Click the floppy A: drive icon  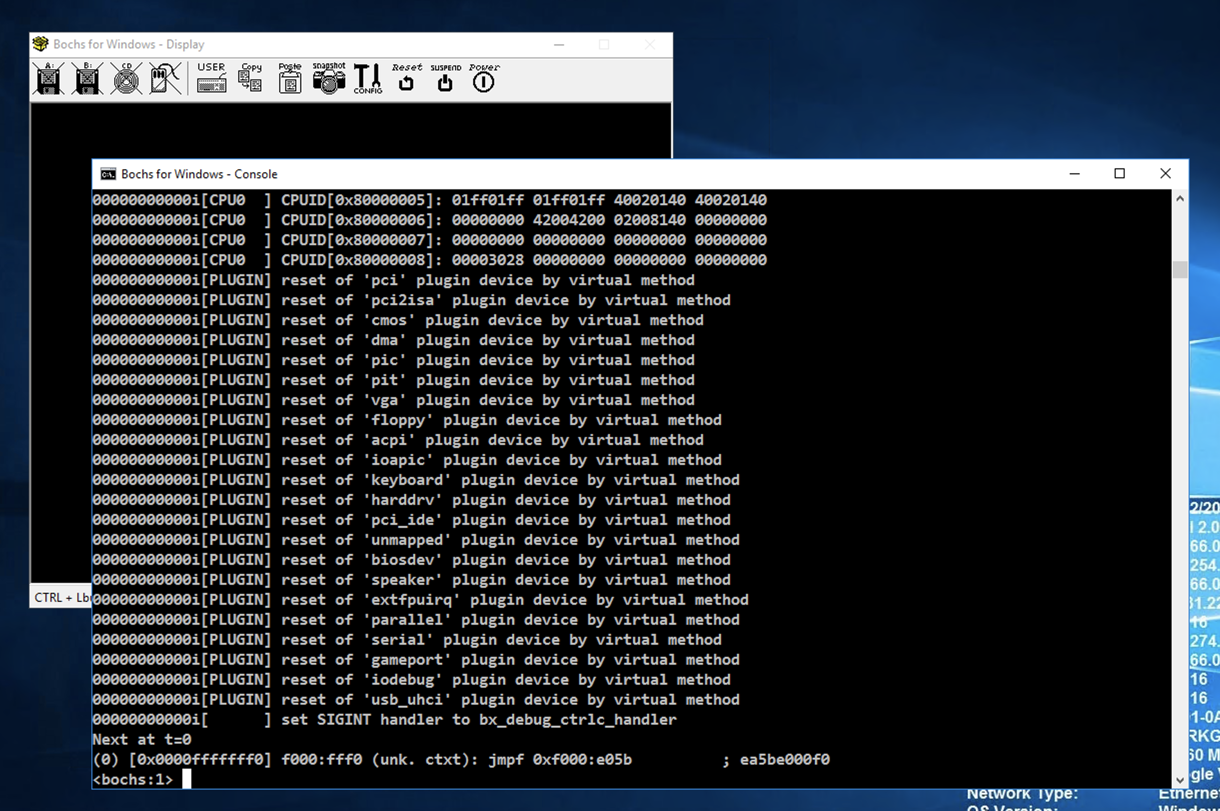(49, 78)
